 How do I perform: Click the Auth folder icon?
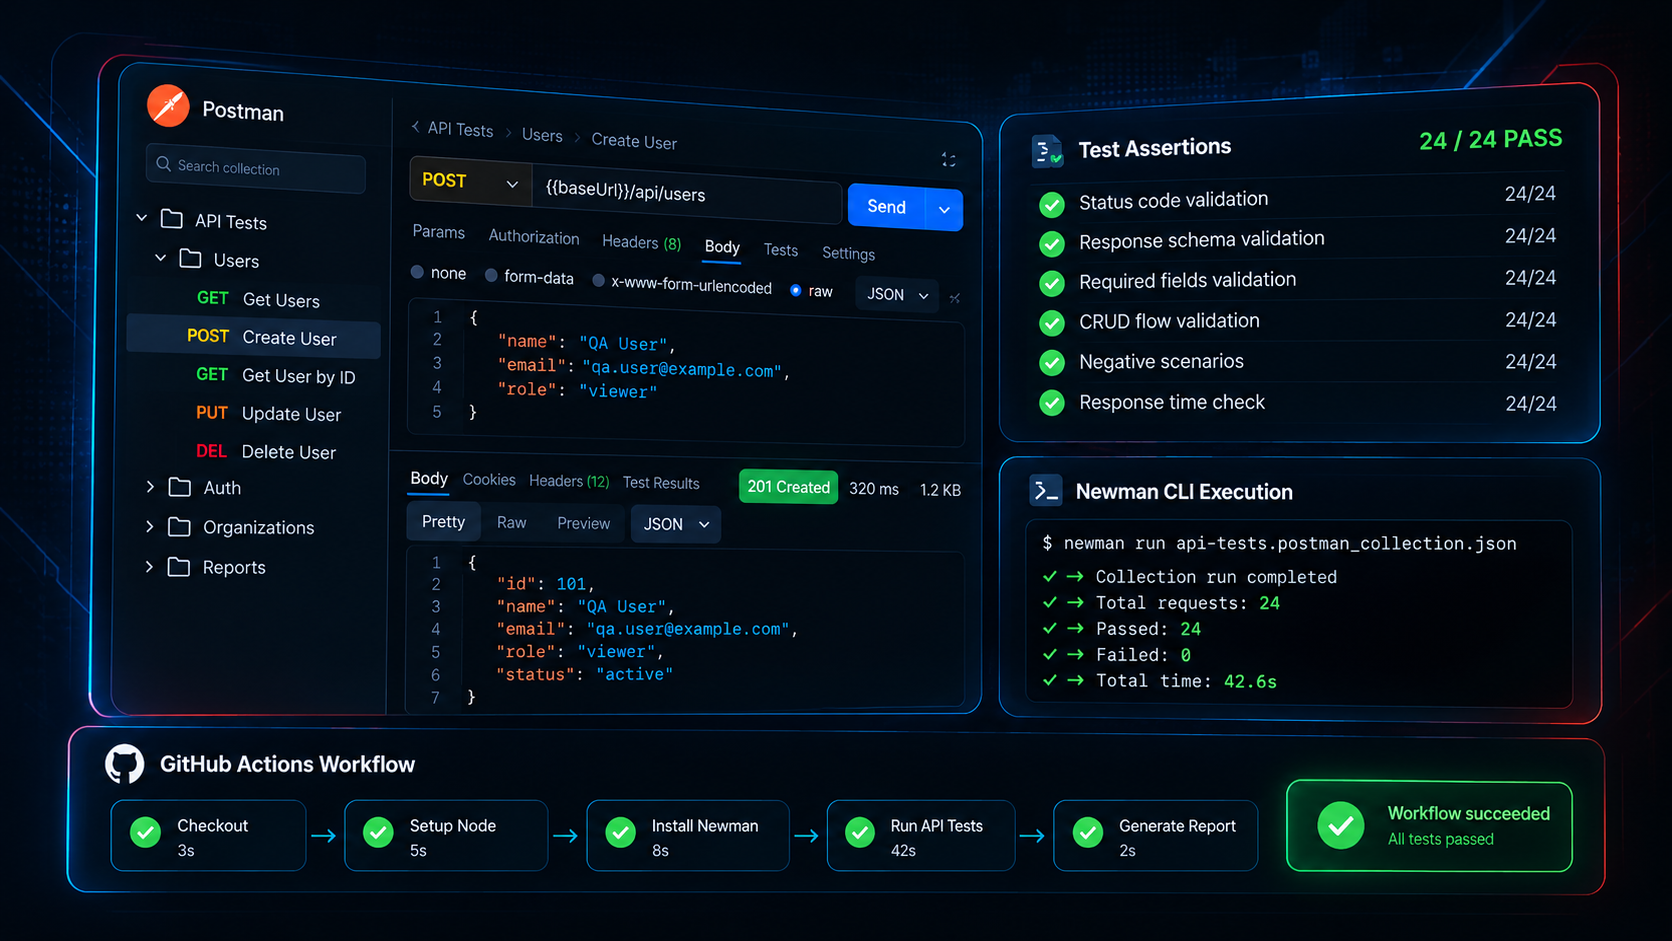tap(180, 487)
